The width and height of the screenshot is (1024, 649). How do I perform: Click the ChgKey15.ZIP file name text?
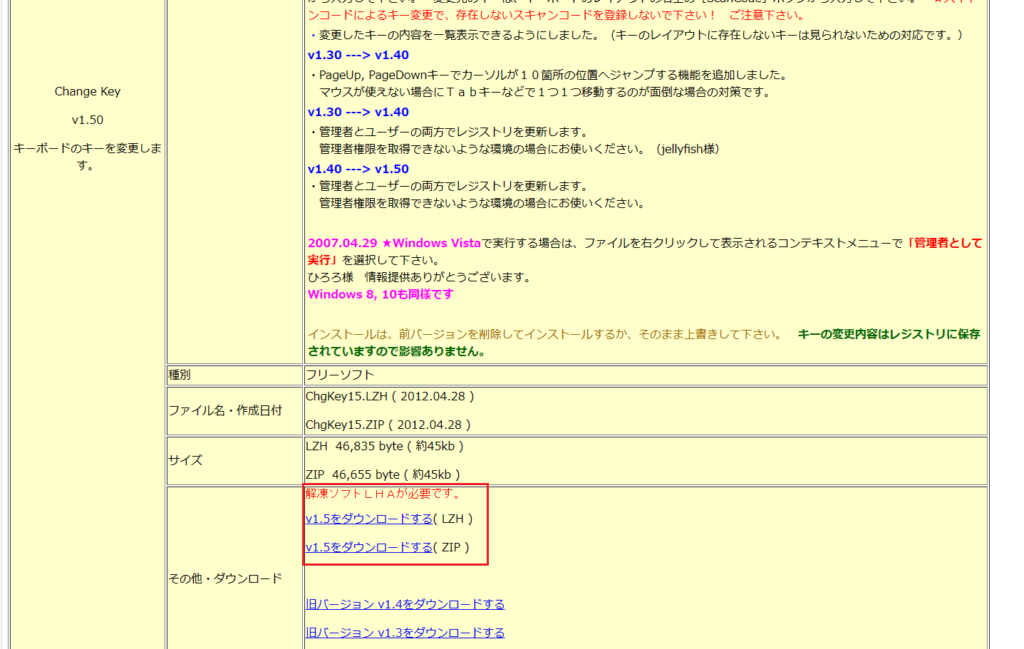(344, 425)
